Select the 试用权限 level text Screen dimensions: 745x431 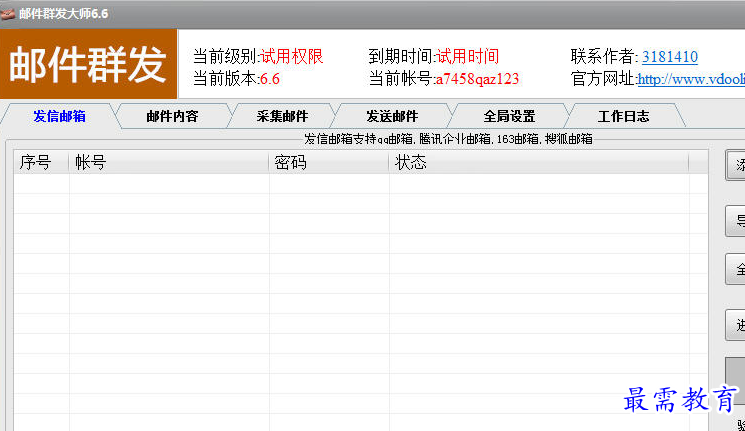point(292,57)
